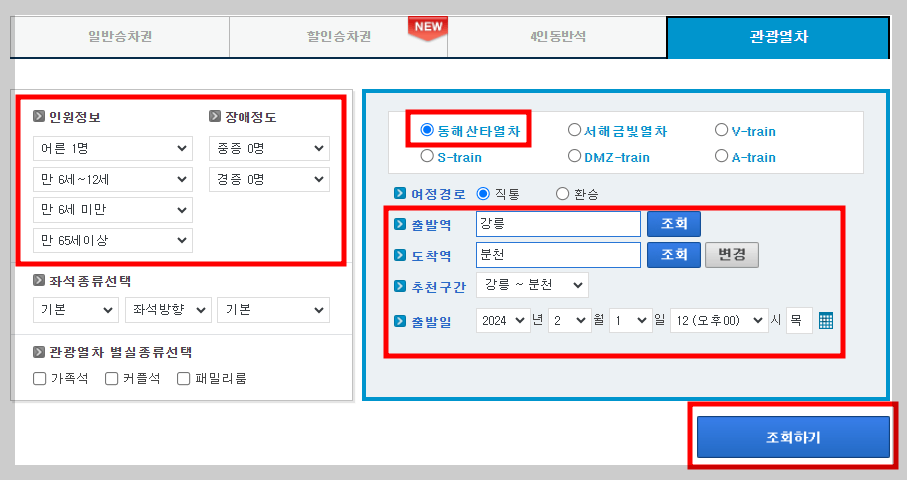Click the bullet icon beside 인원정보
Screen dimensions: 907x480
(39, 116)
